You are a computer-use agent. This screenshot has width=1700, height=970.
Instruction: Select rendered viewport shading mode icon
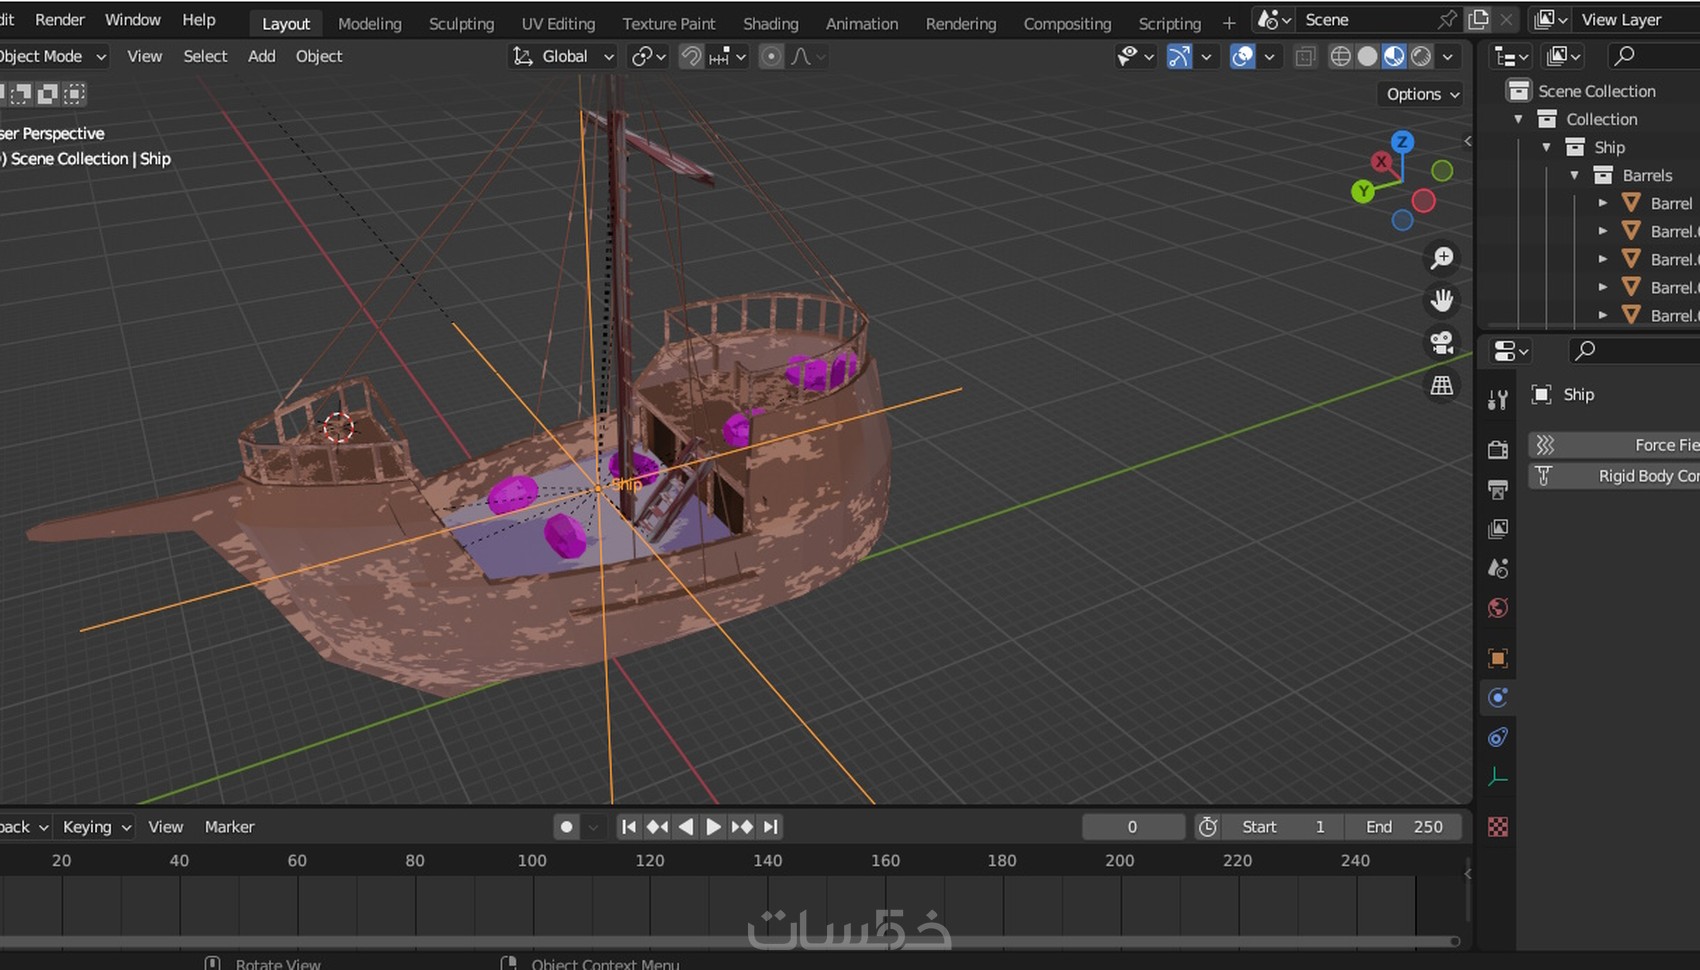point(1421,57)
